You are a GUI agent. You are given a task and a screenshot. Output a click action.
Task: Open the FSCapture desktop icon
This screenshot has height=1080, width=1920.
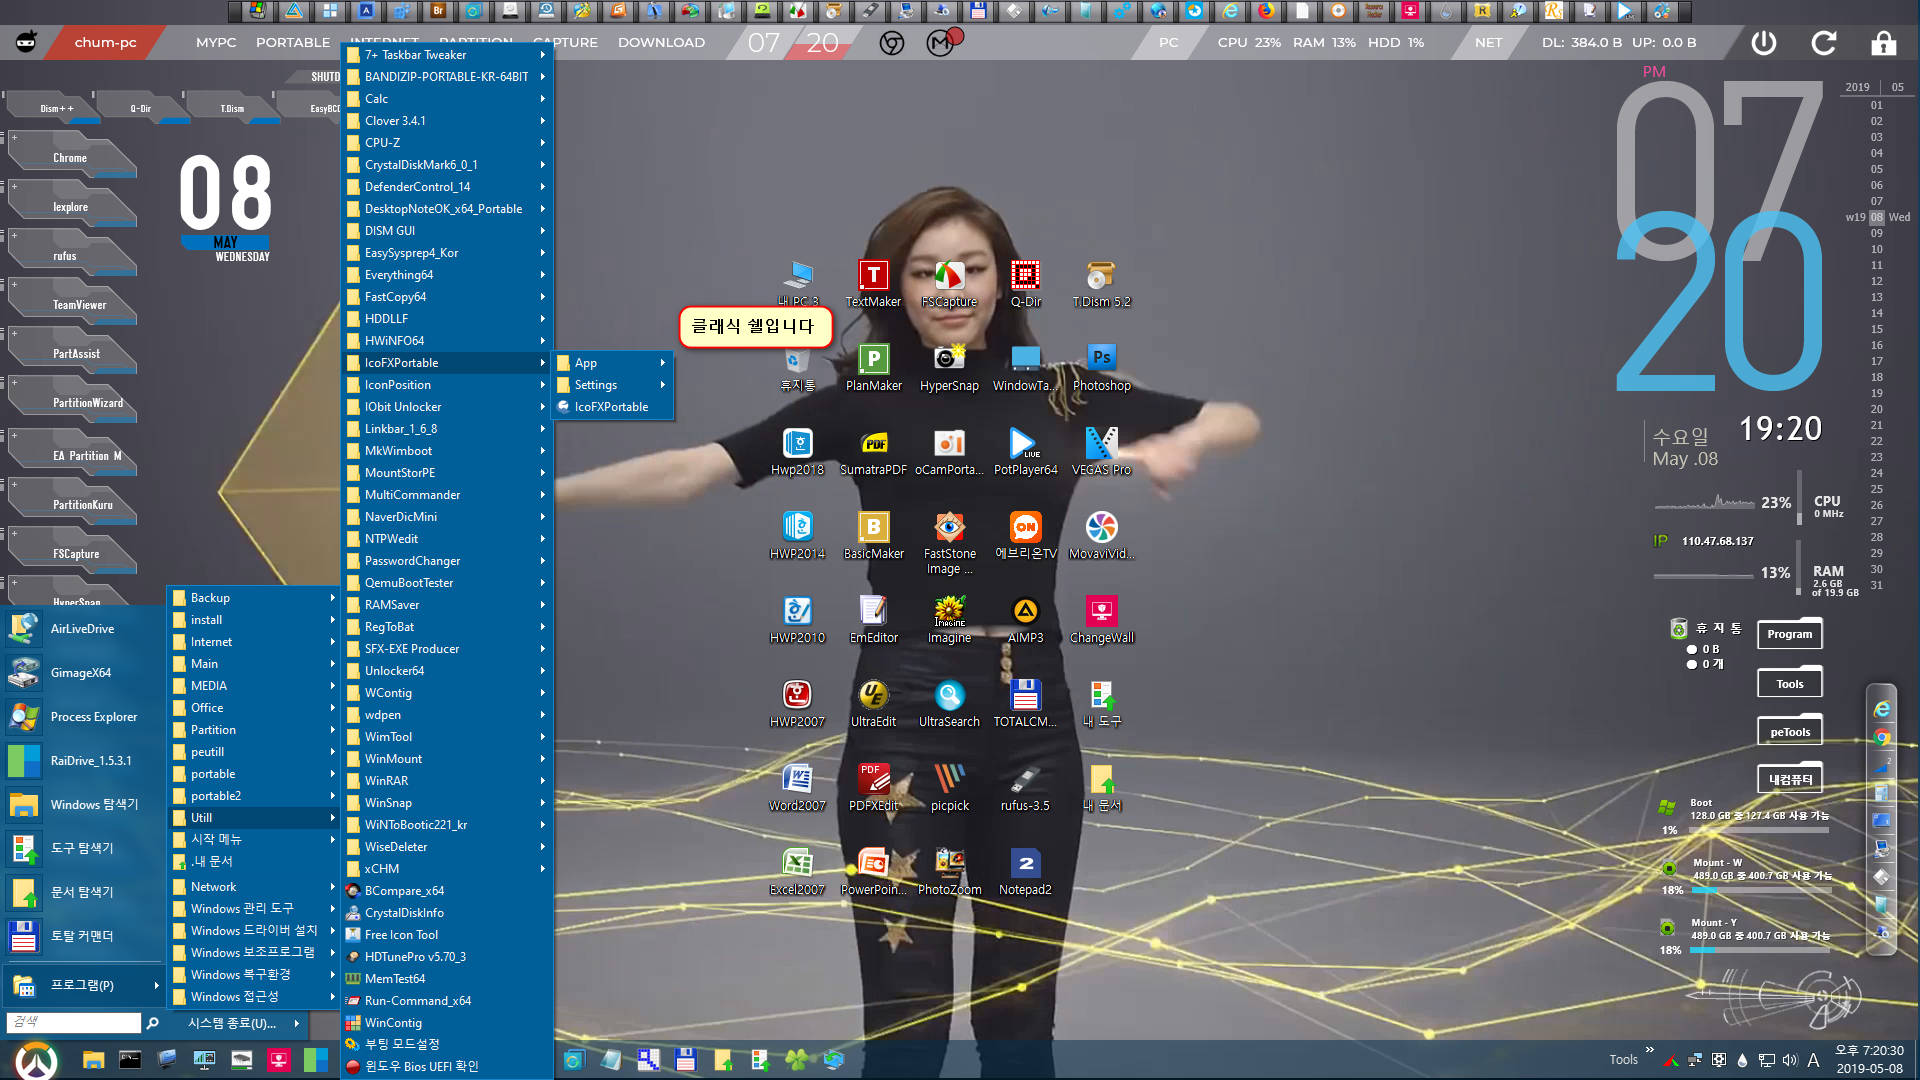[949, 283]
